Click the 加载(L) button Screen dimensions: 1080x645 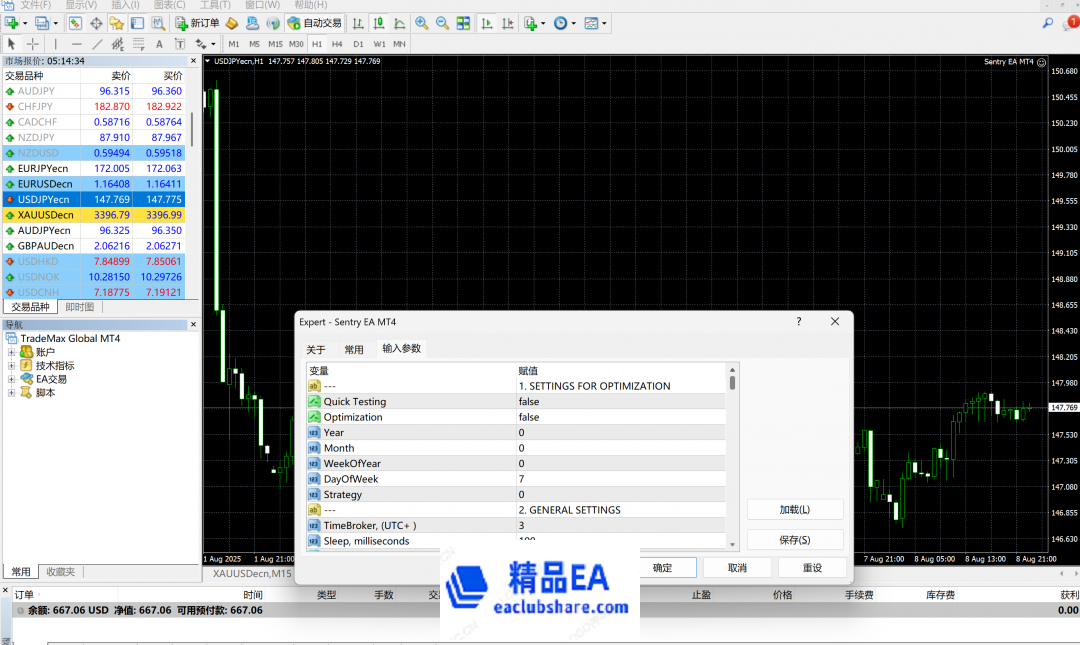[795, 510]
